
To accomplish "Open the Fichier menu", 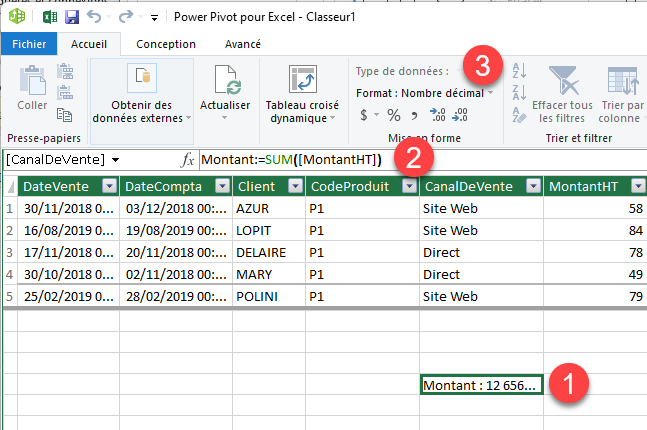I will point(29,44).
